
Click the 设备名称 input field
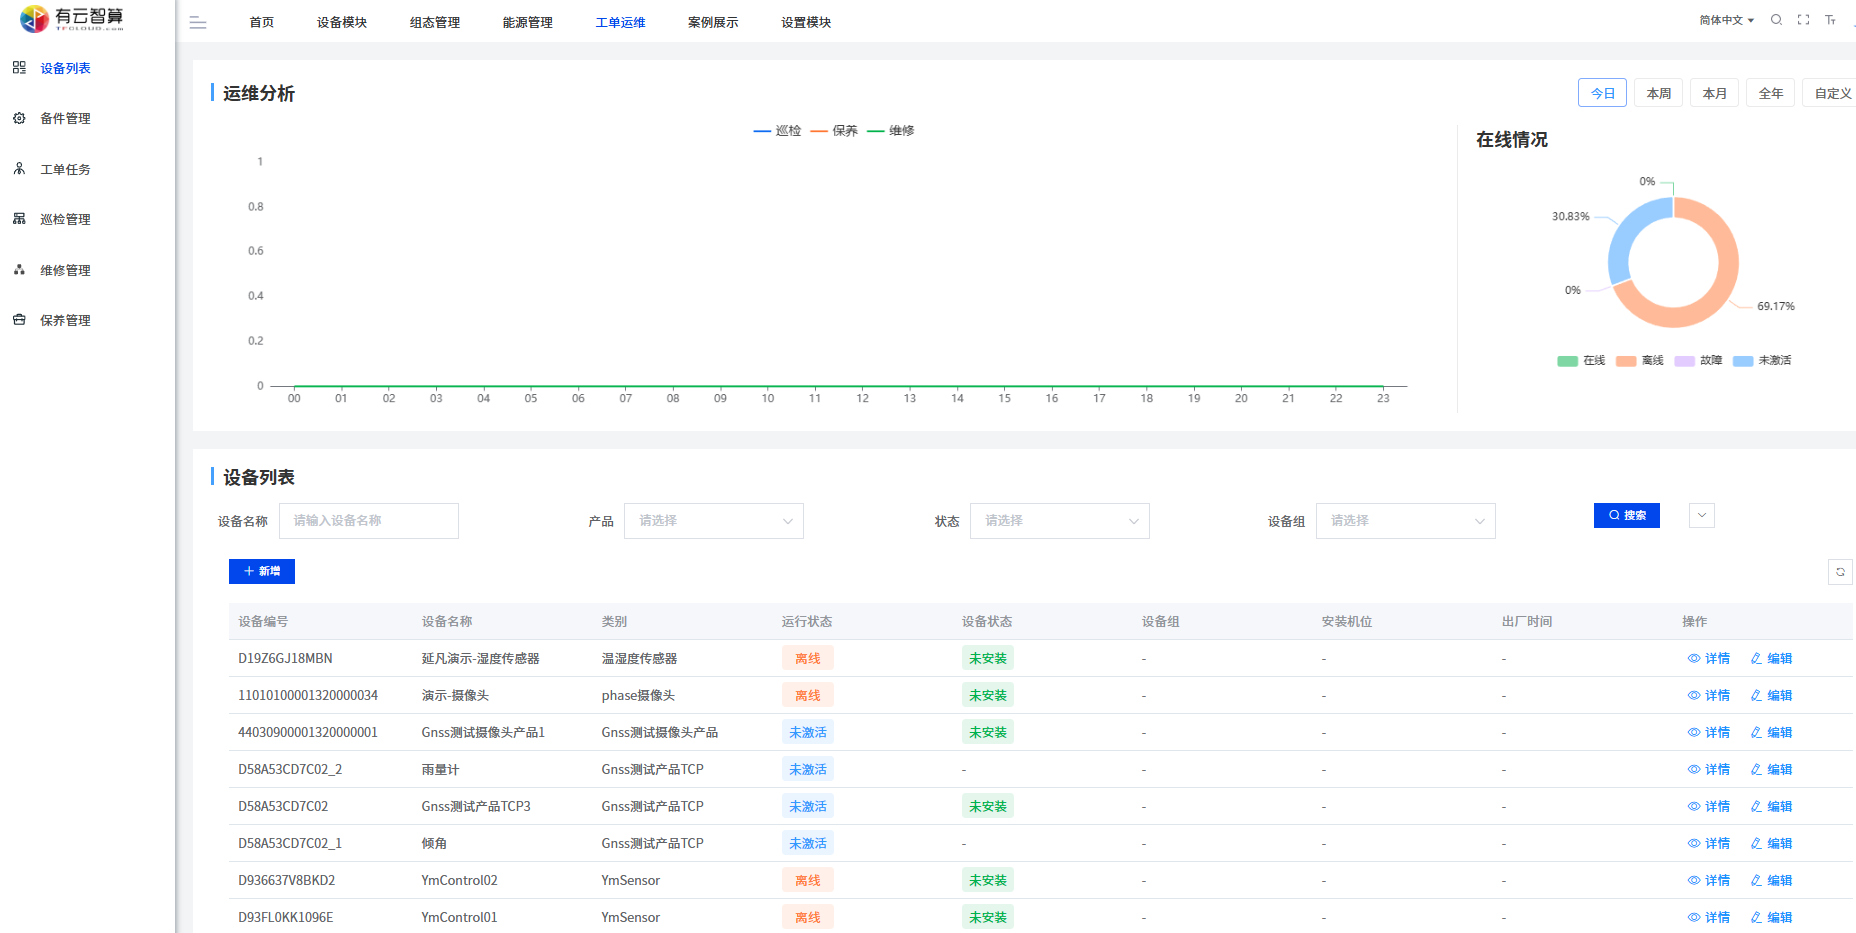368,521
